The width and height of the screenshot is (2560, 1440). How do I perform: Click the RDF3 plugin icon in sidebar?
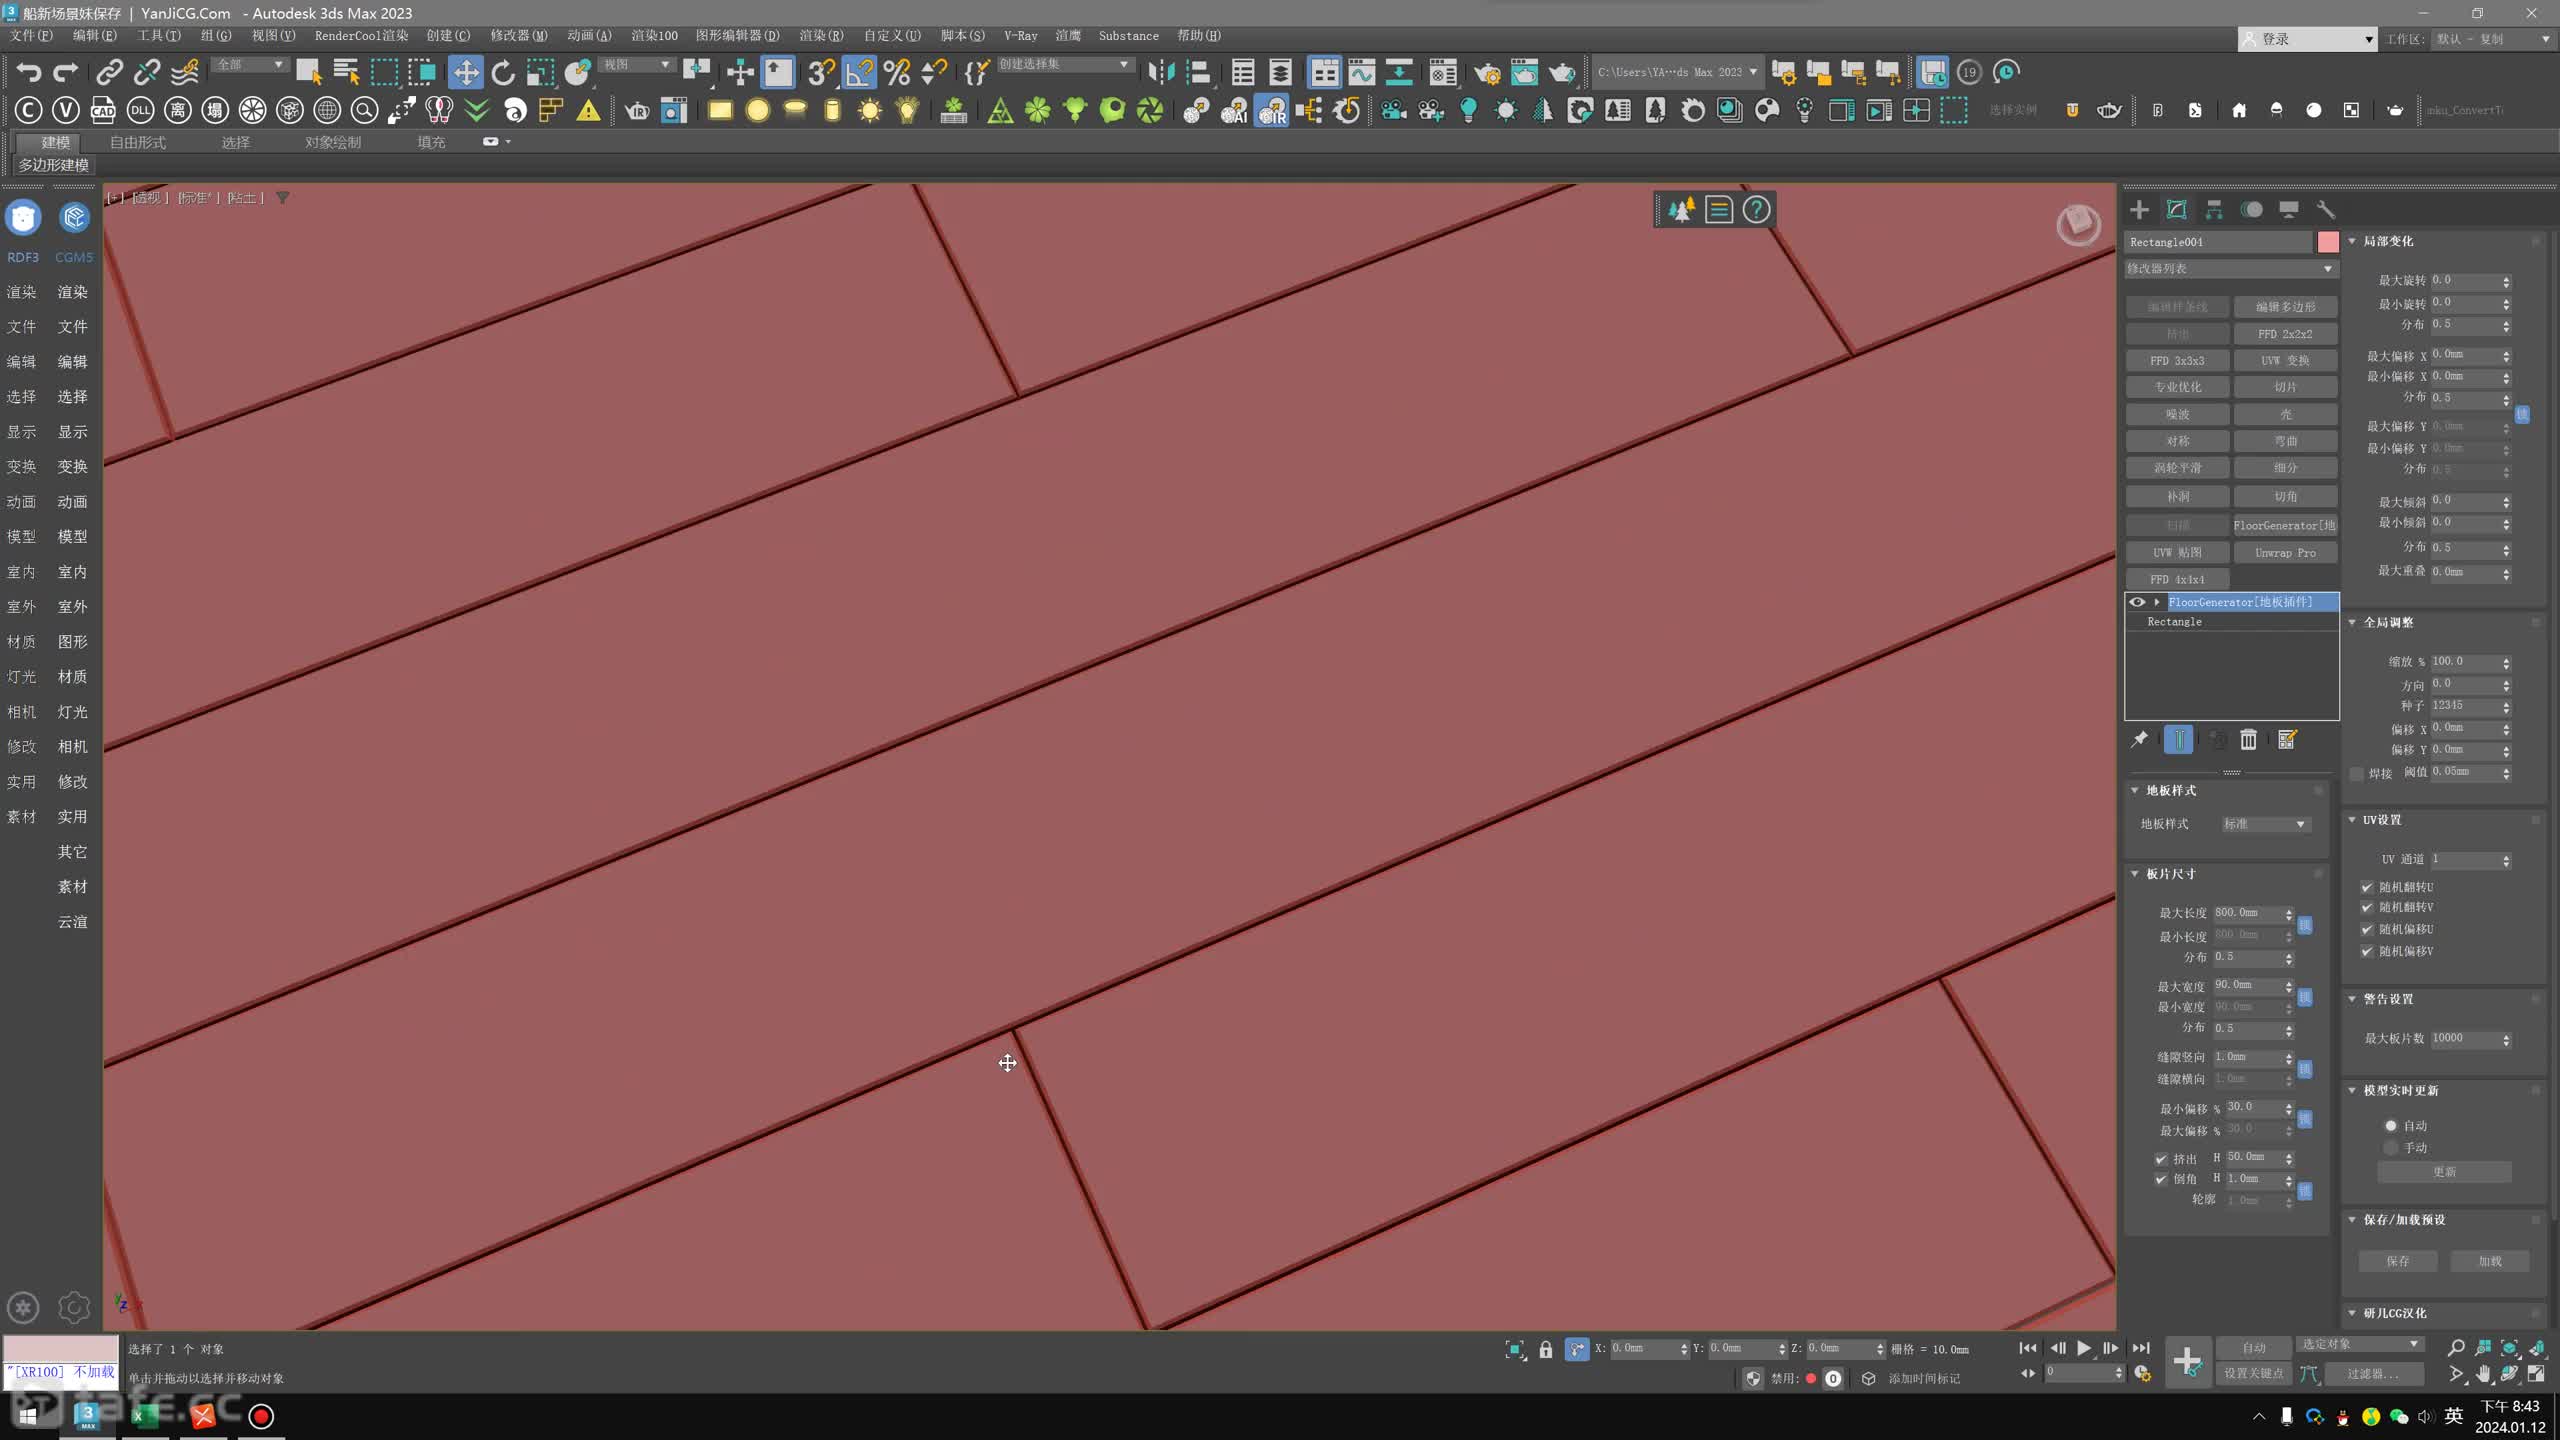(23, 218)
